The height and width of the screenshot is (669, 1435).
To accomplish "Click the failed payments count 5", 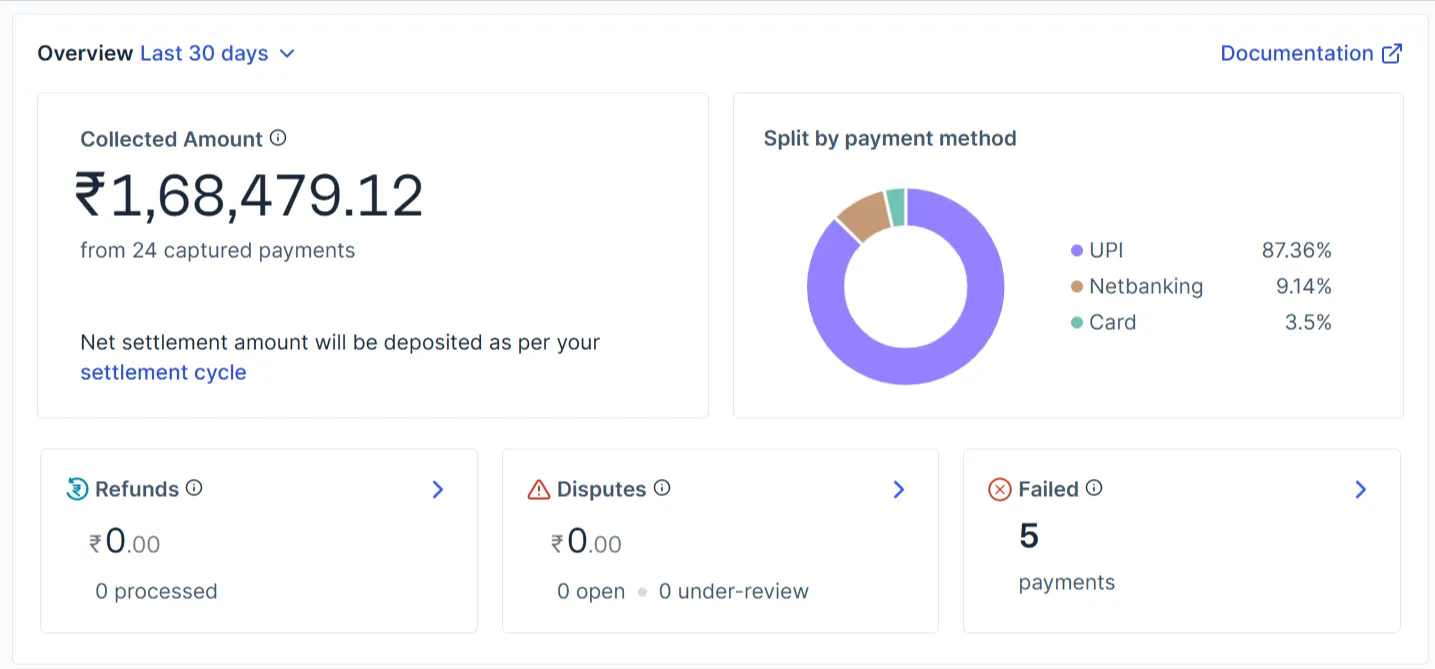I will pyautogui.click(x=1029, y=537).
